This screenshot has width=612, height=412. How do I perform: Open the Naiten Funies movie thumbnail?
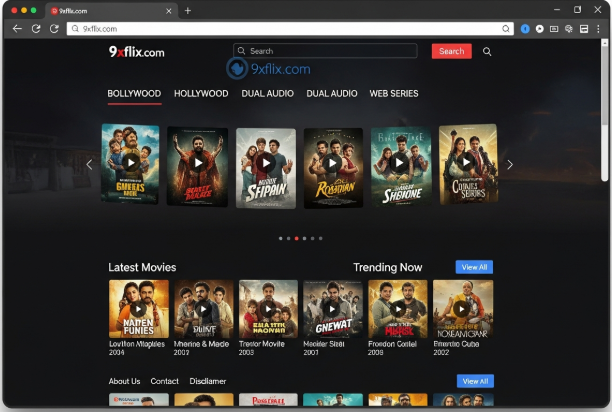[139, 309]
